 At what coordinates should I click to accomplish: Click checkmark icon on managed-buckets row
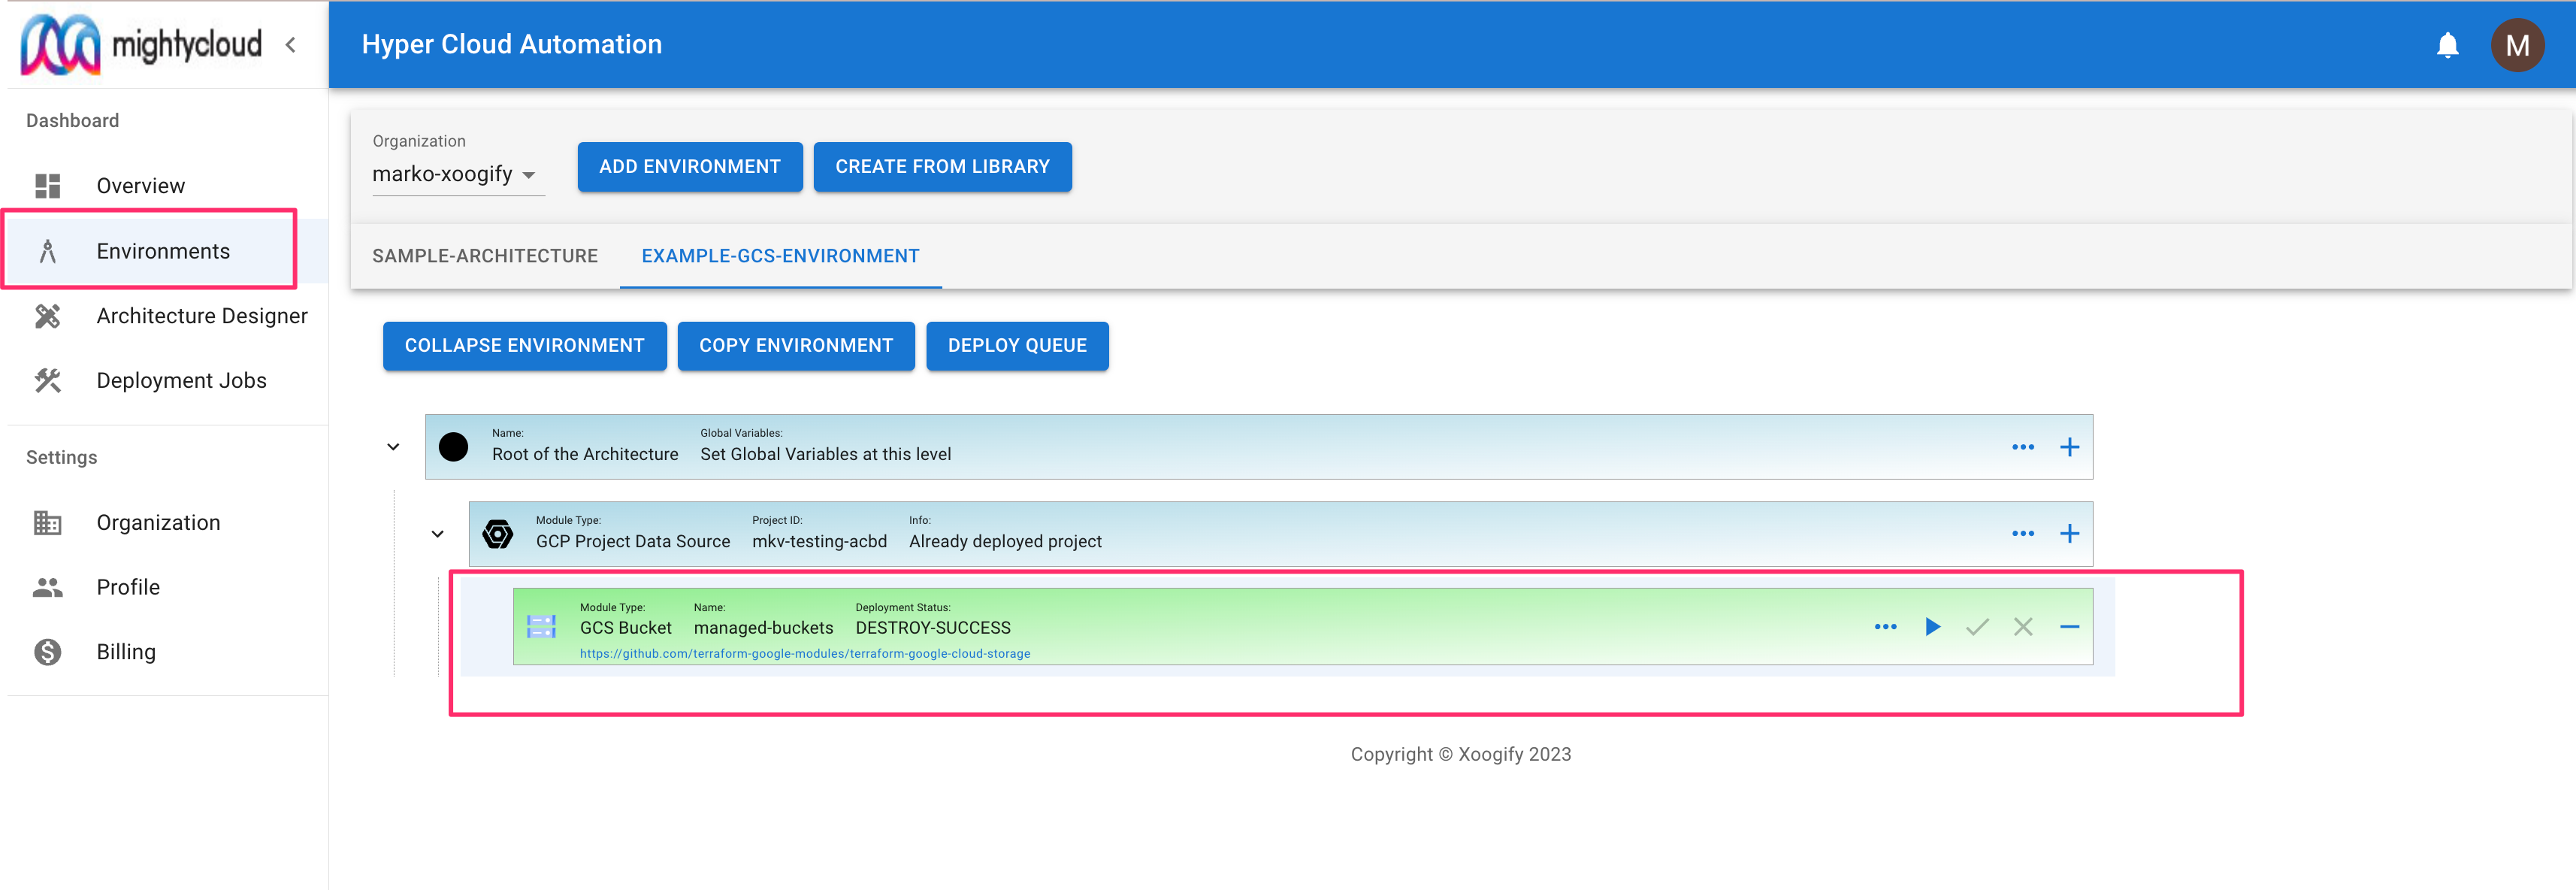[1977, 627]
